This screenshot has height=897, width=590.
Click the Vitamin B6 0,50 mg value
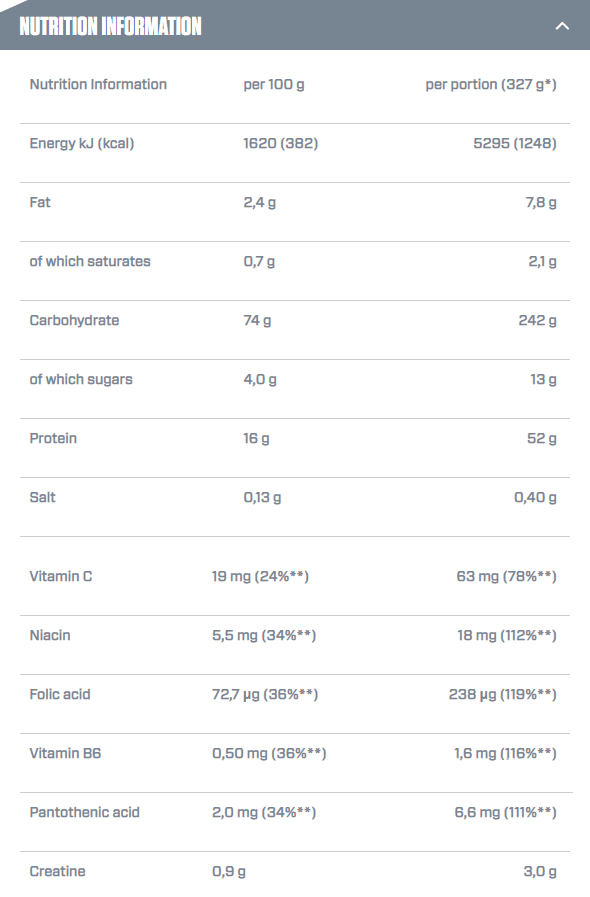tap(269, 753)
